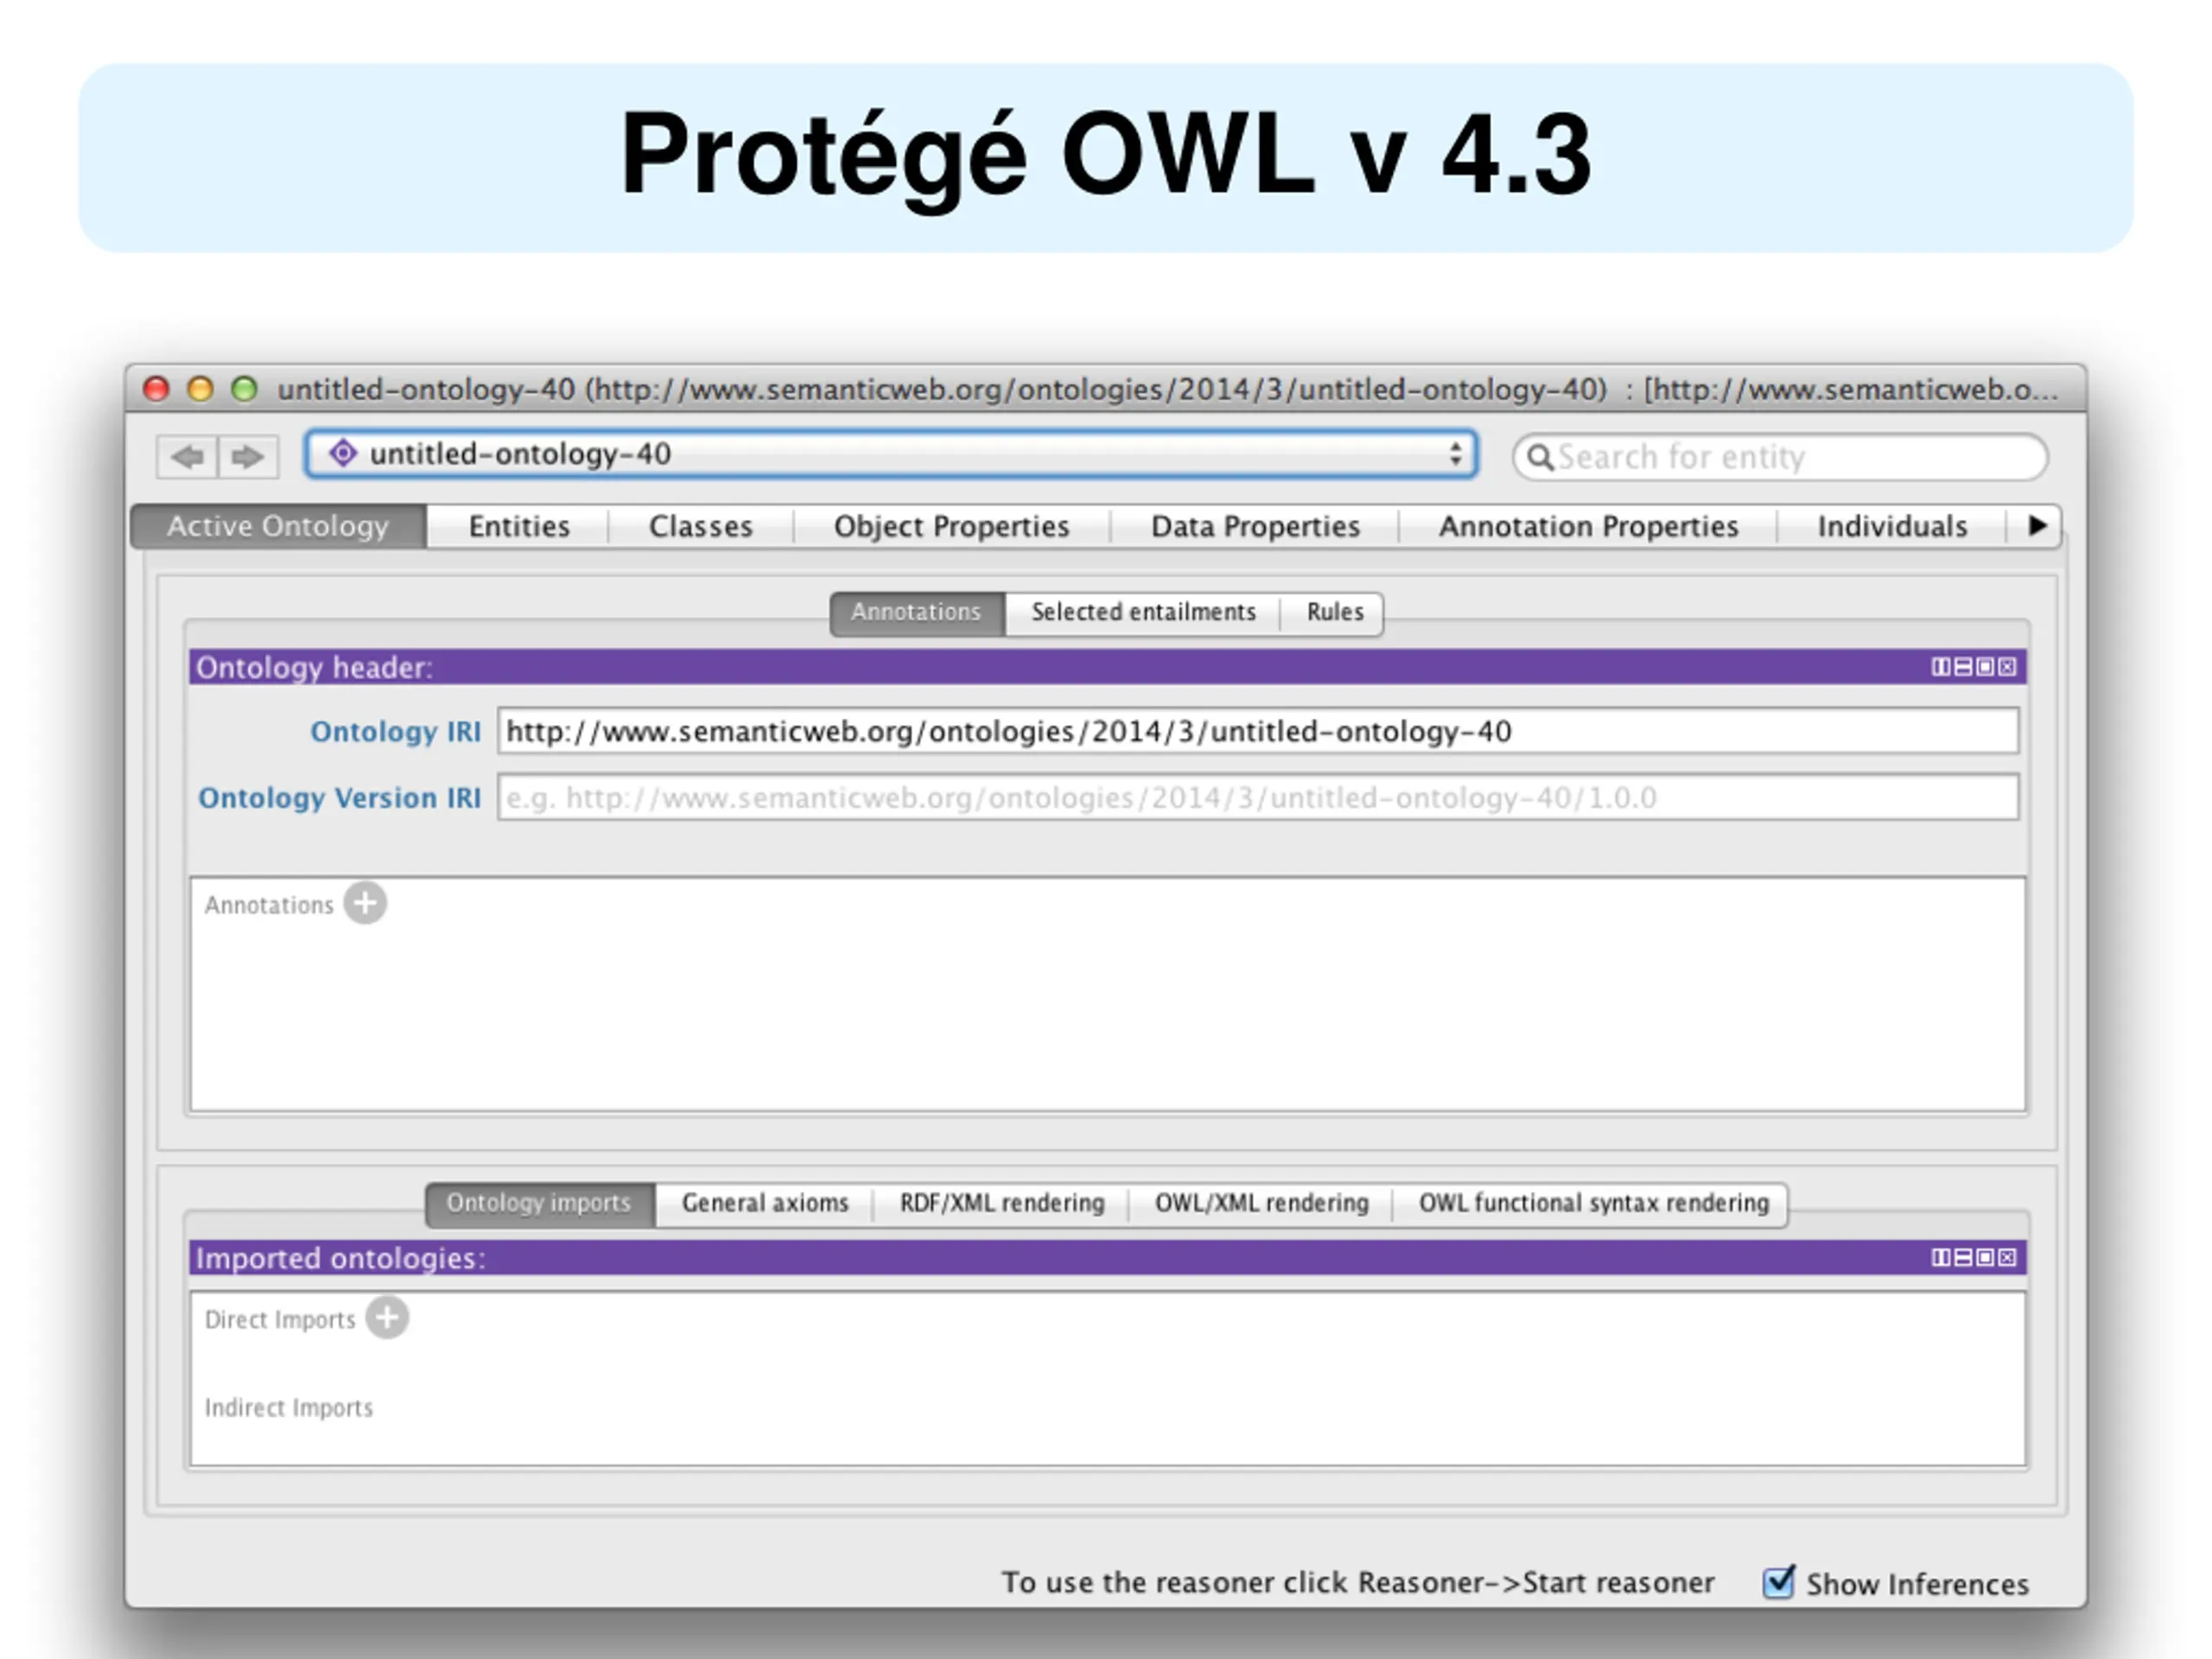This screenshot has width=2212, height=1659.
Task: Click the search magnifier icon
Action: pyautogui.click(x=1540, y=457)
